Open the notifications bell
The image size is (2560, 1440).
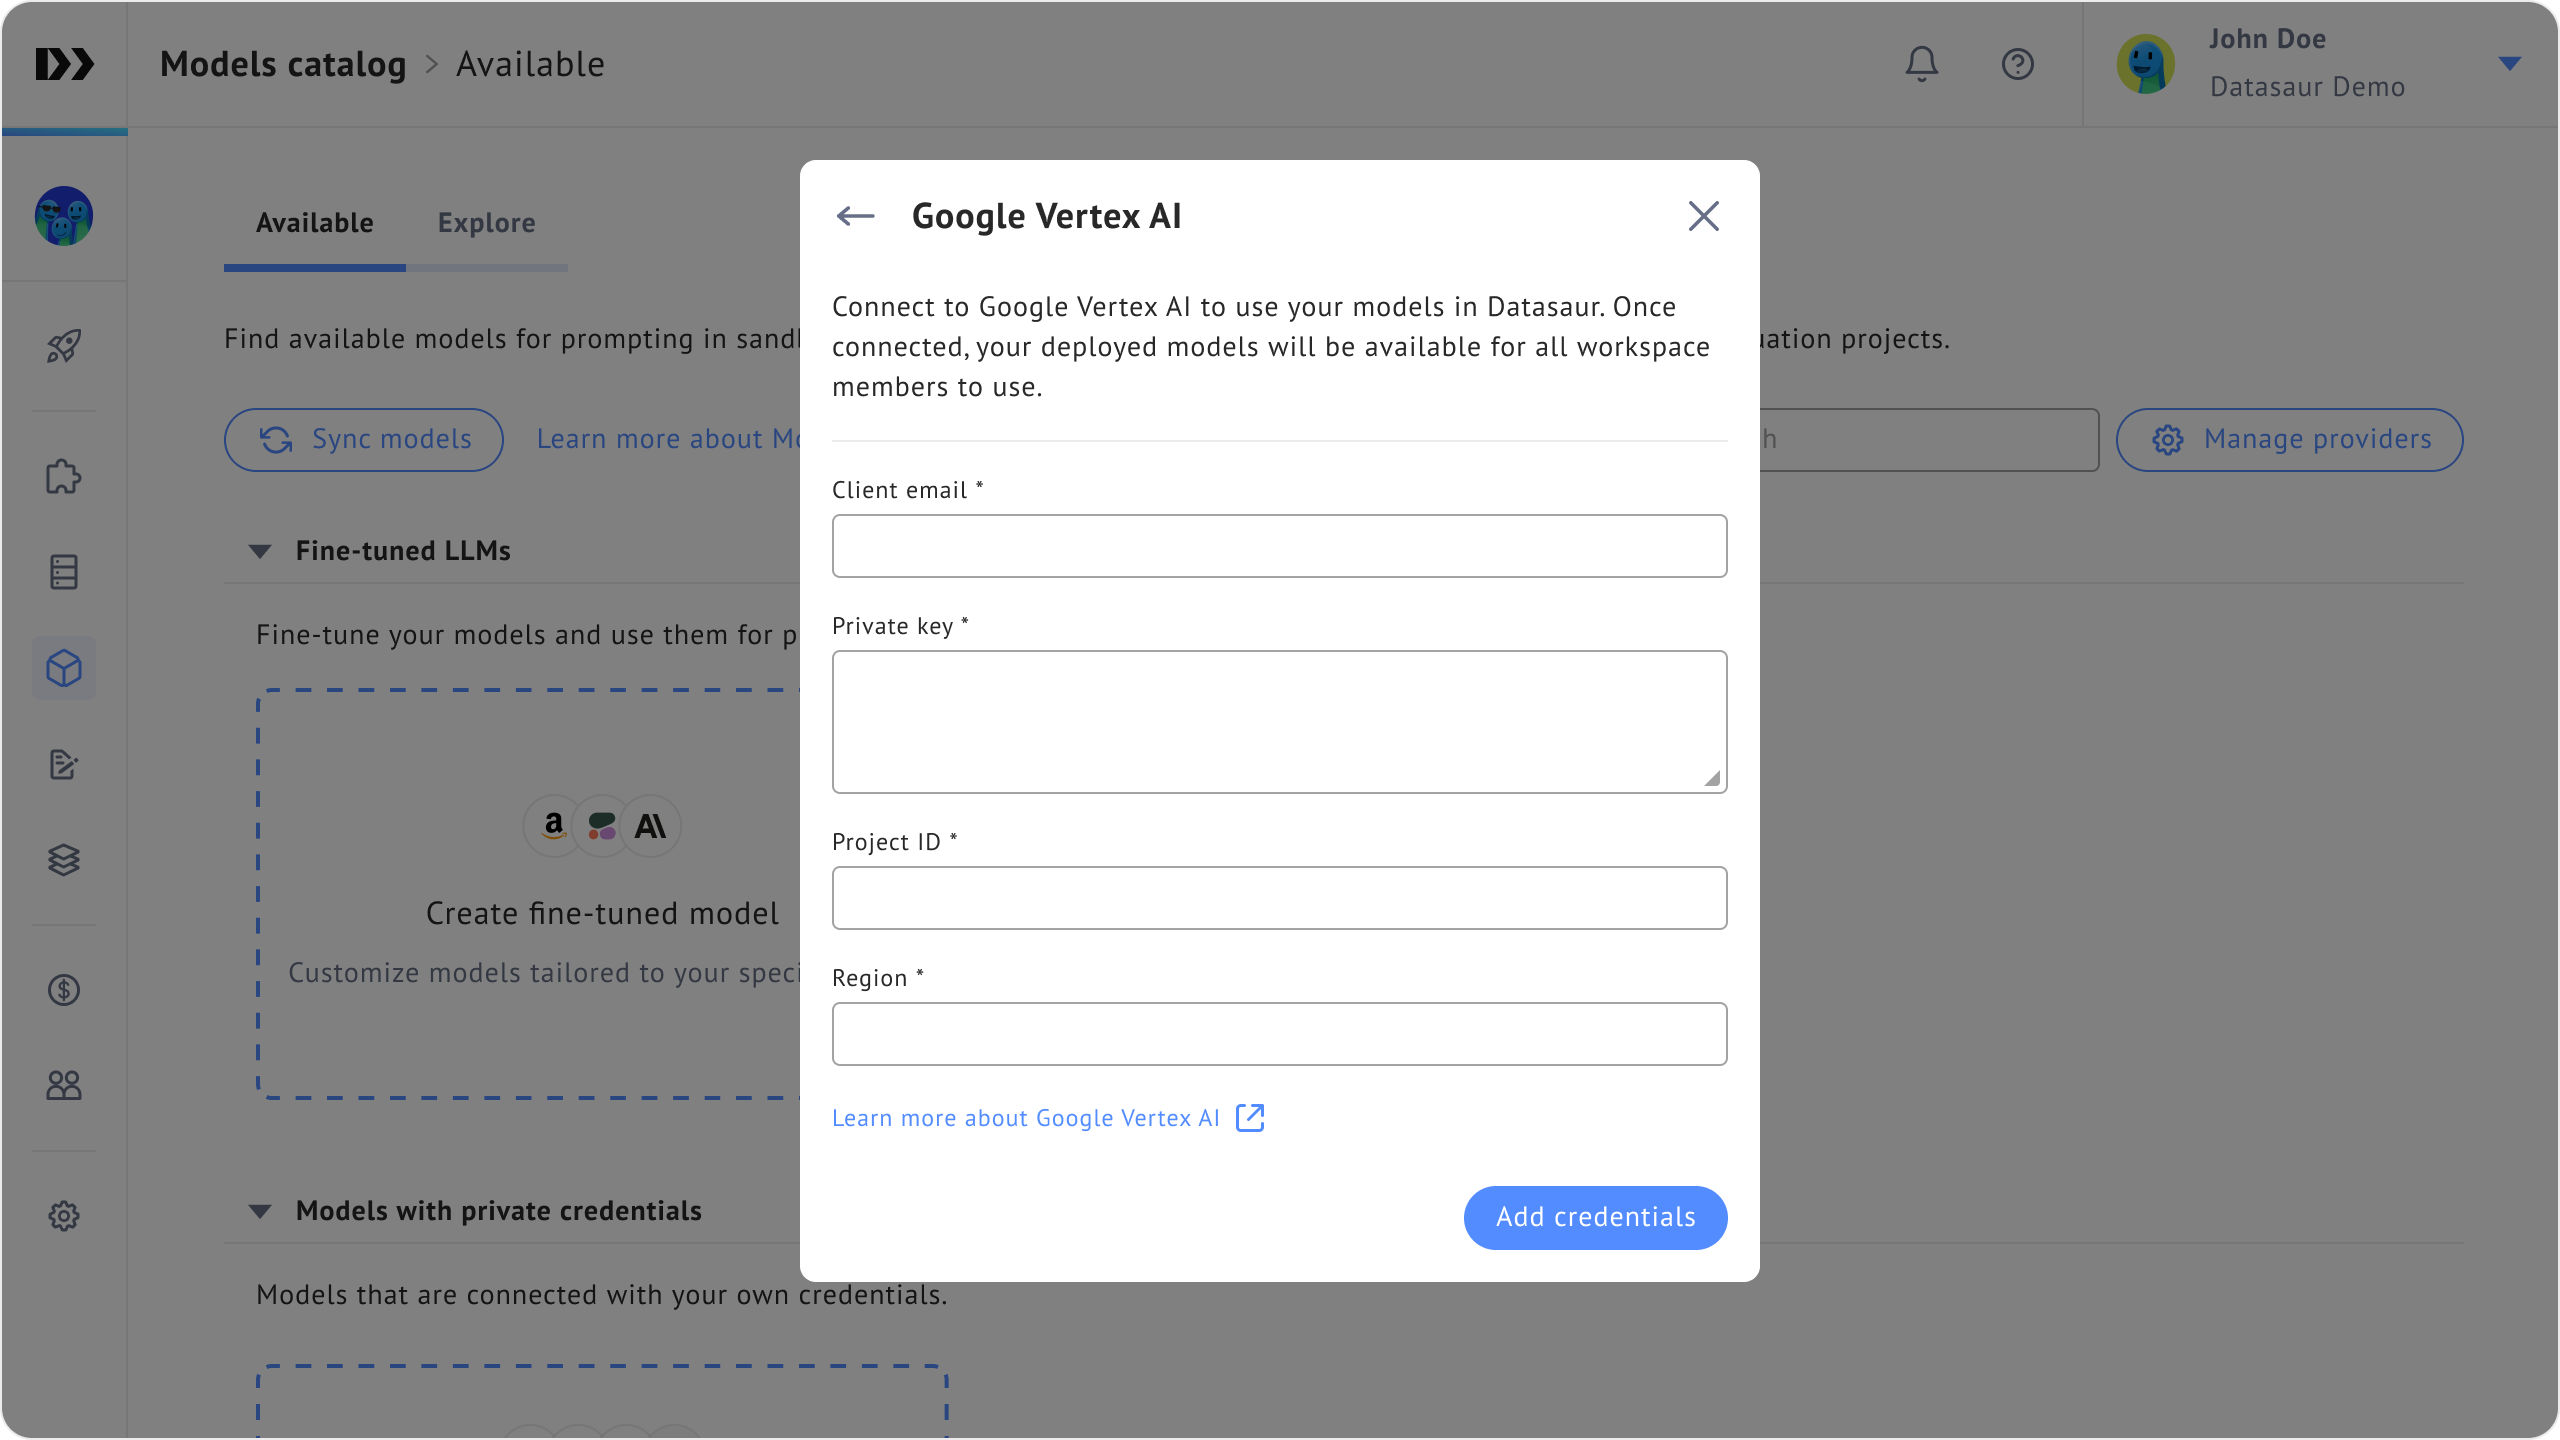1921,64
